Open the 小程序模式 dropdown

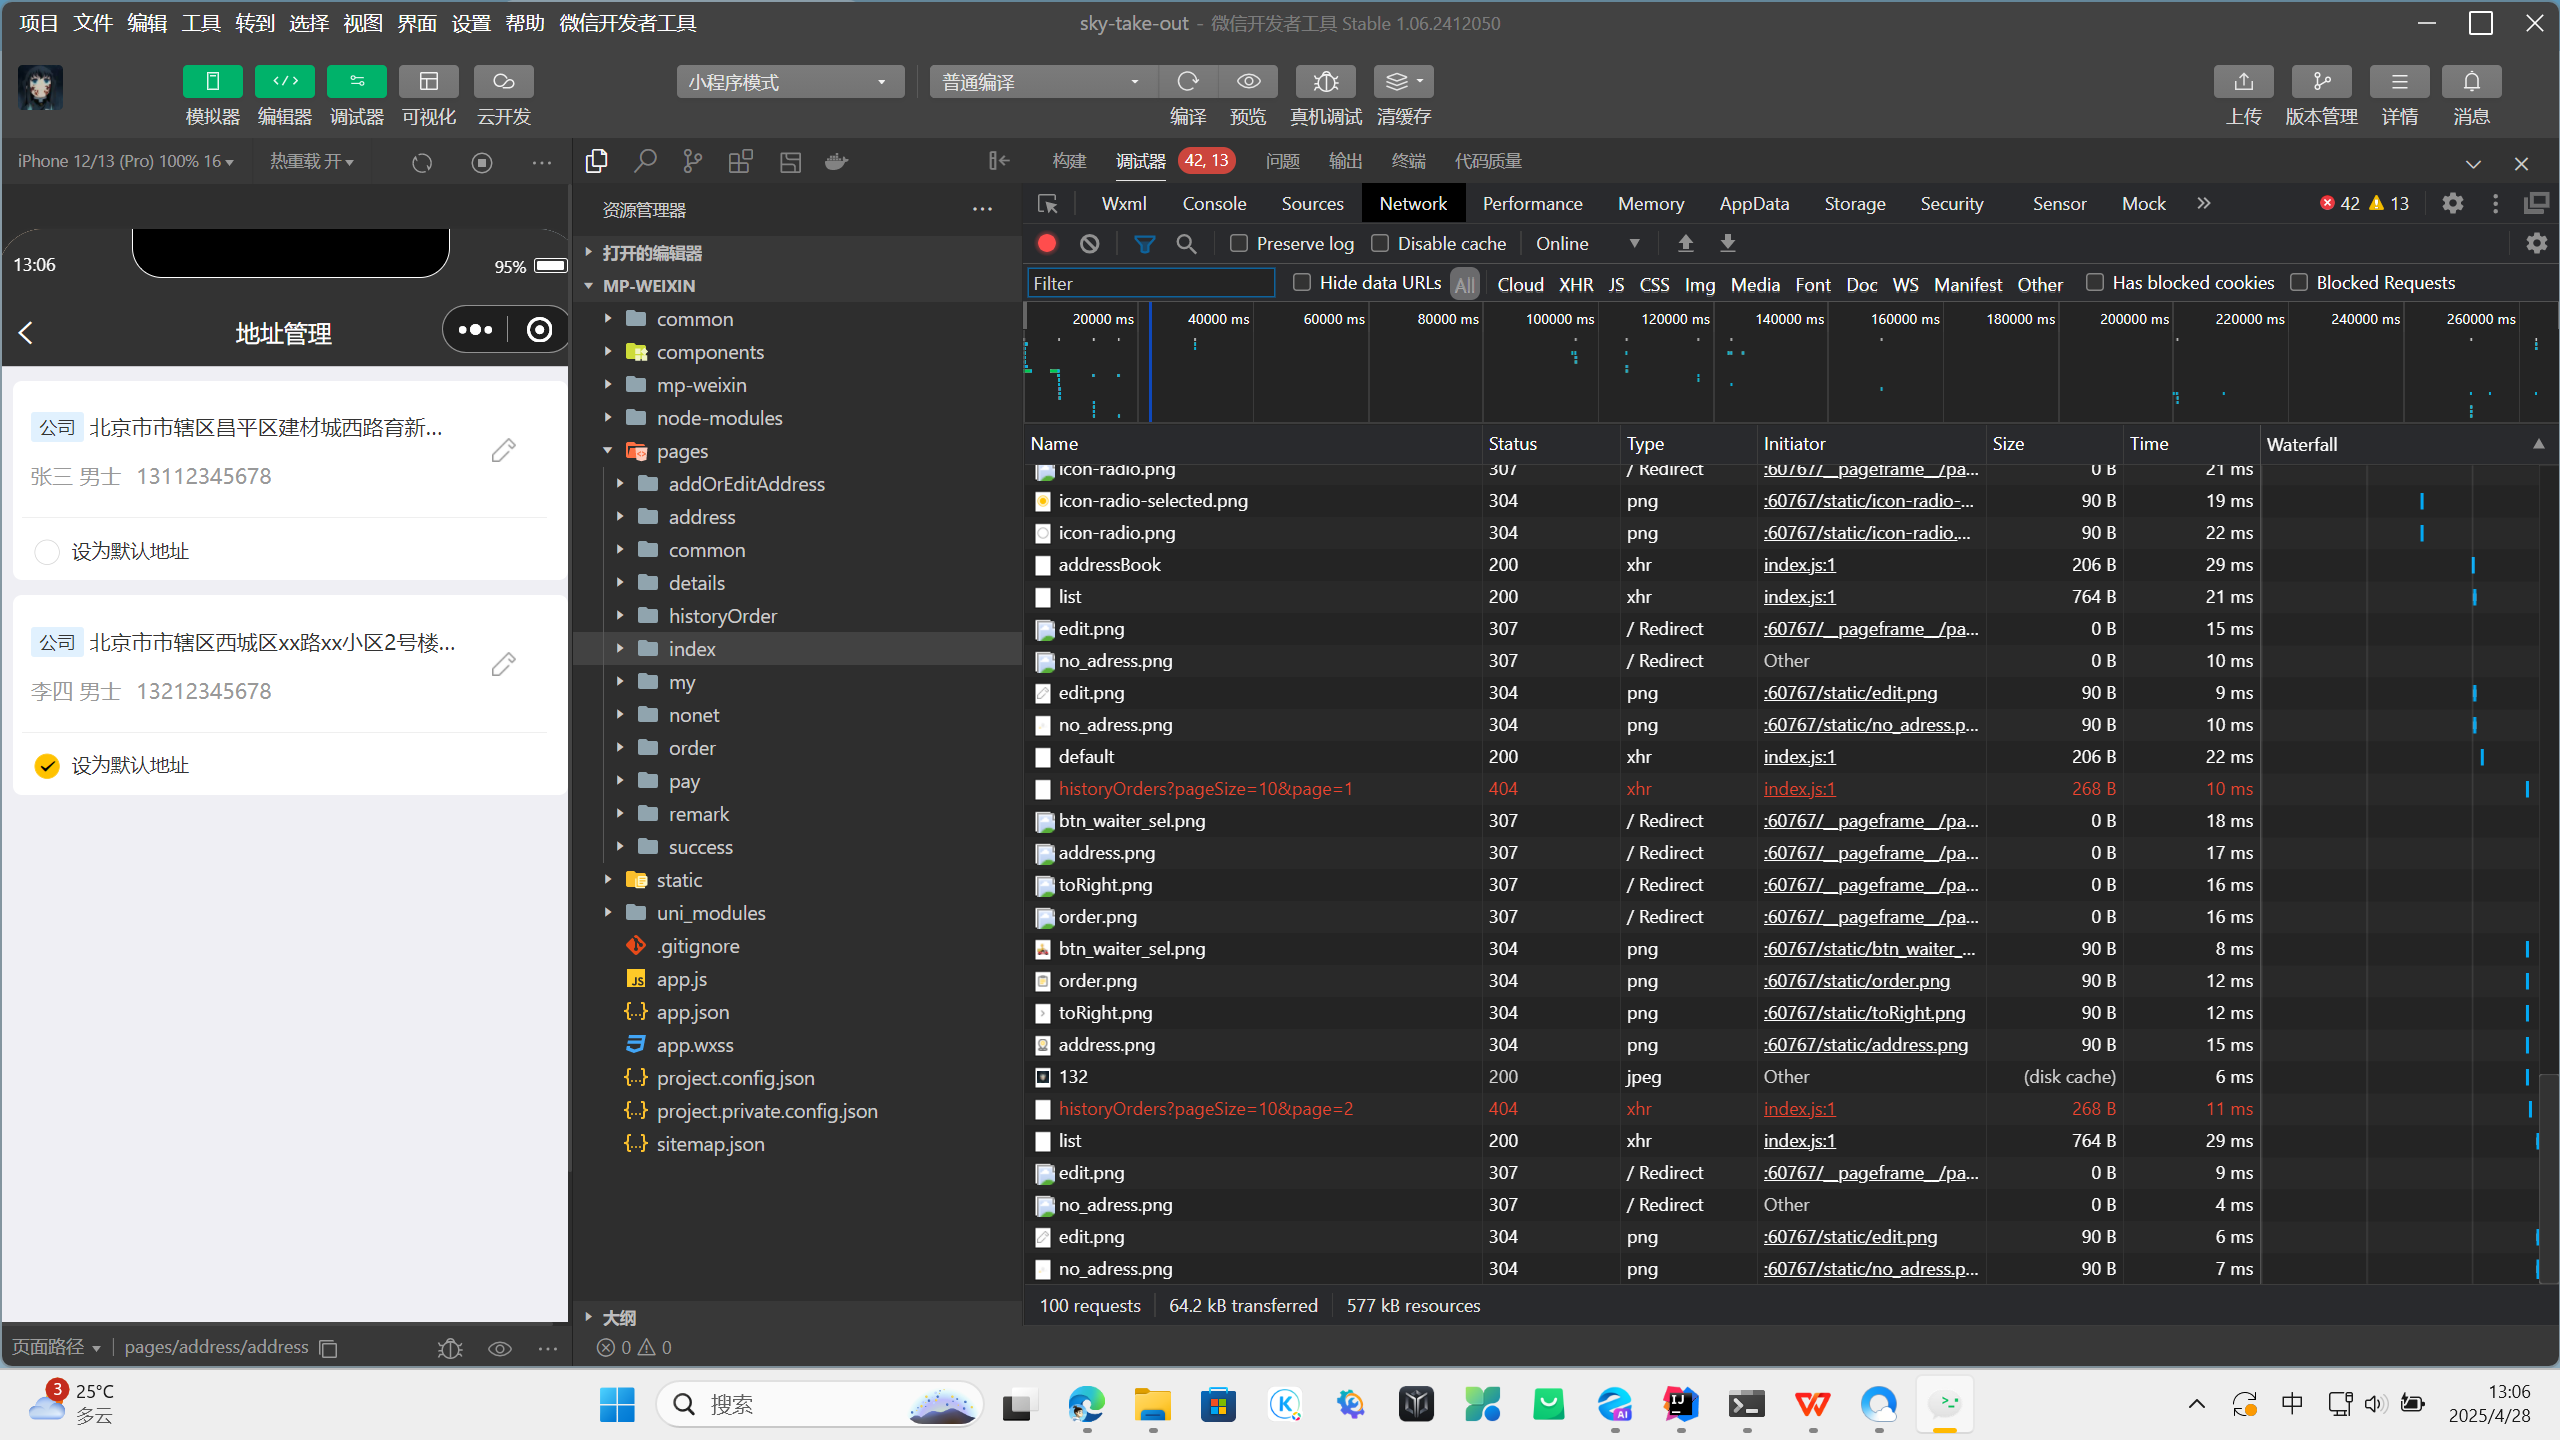pyautogui.click(x=789, y=82)
